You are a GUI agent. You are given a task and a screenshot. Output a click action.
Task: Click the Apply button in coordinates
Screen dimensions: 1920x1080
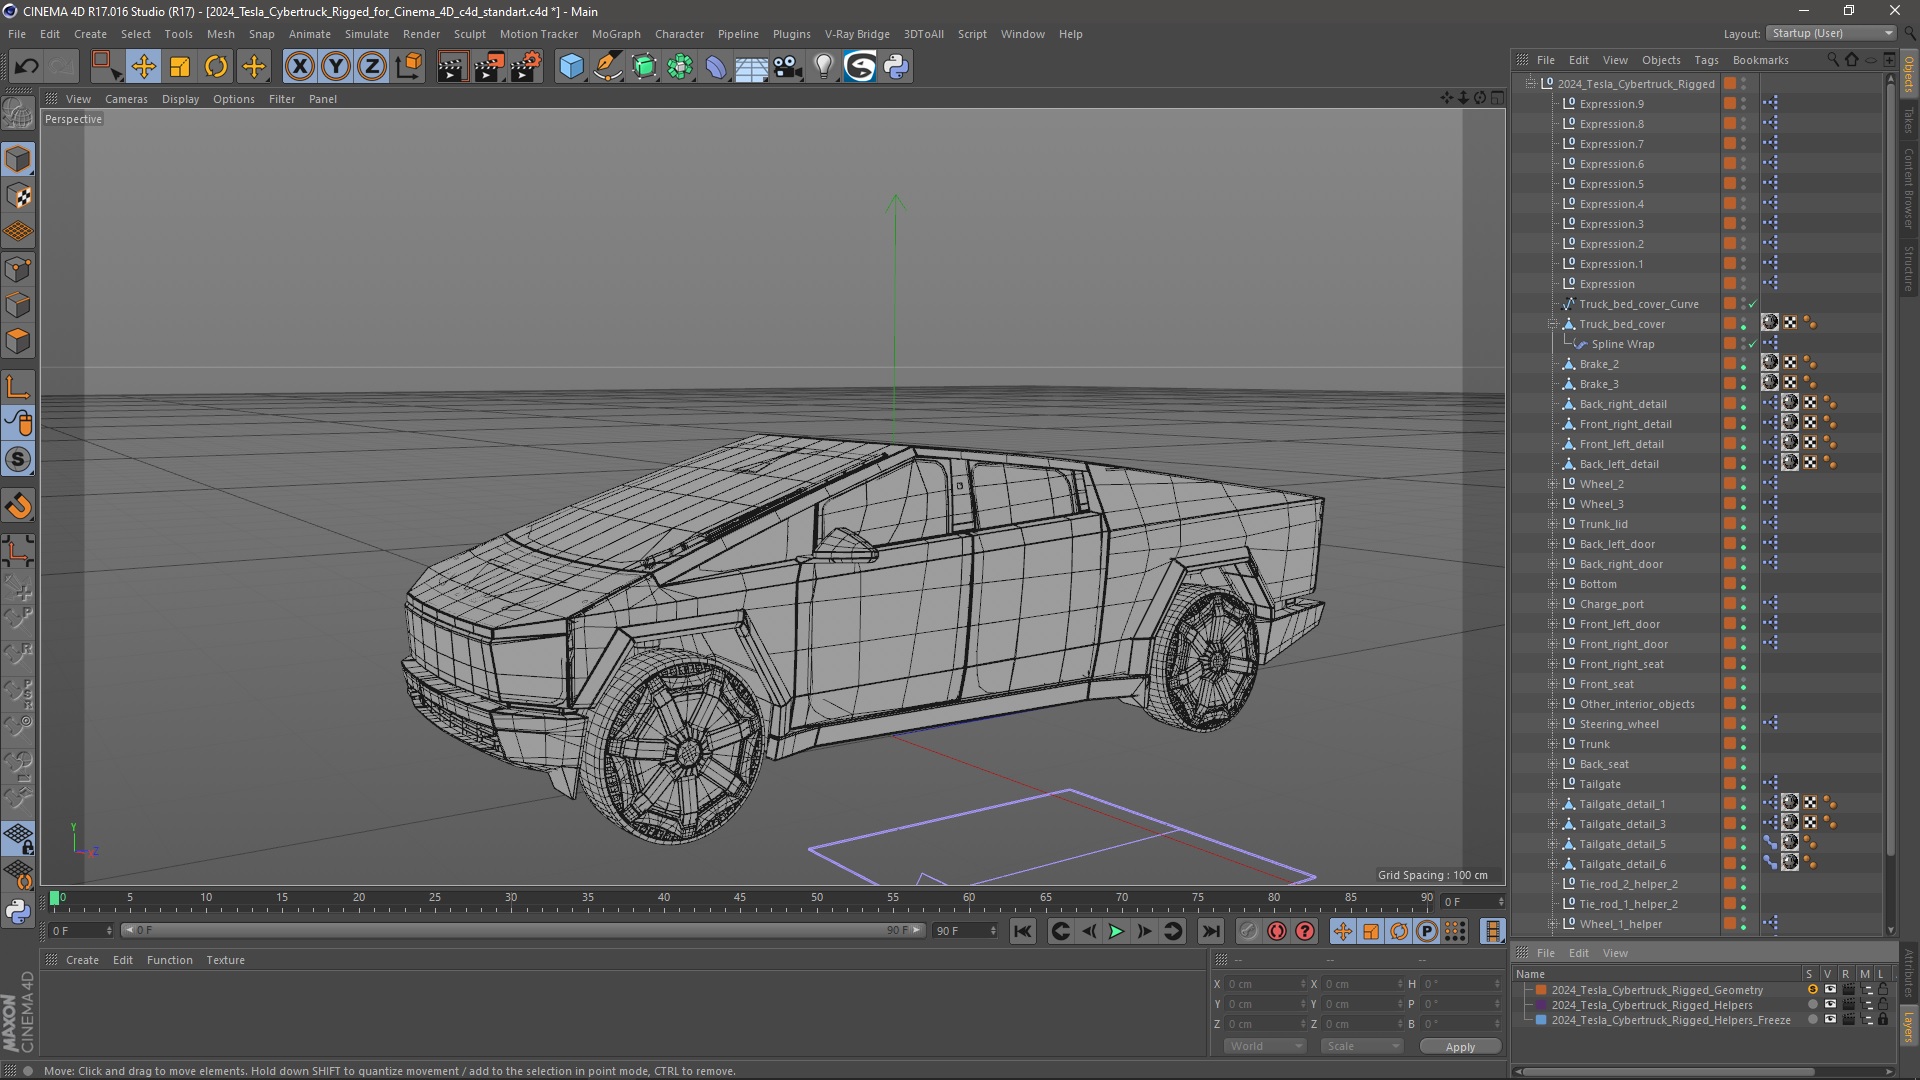(x=1460, y=1046)
